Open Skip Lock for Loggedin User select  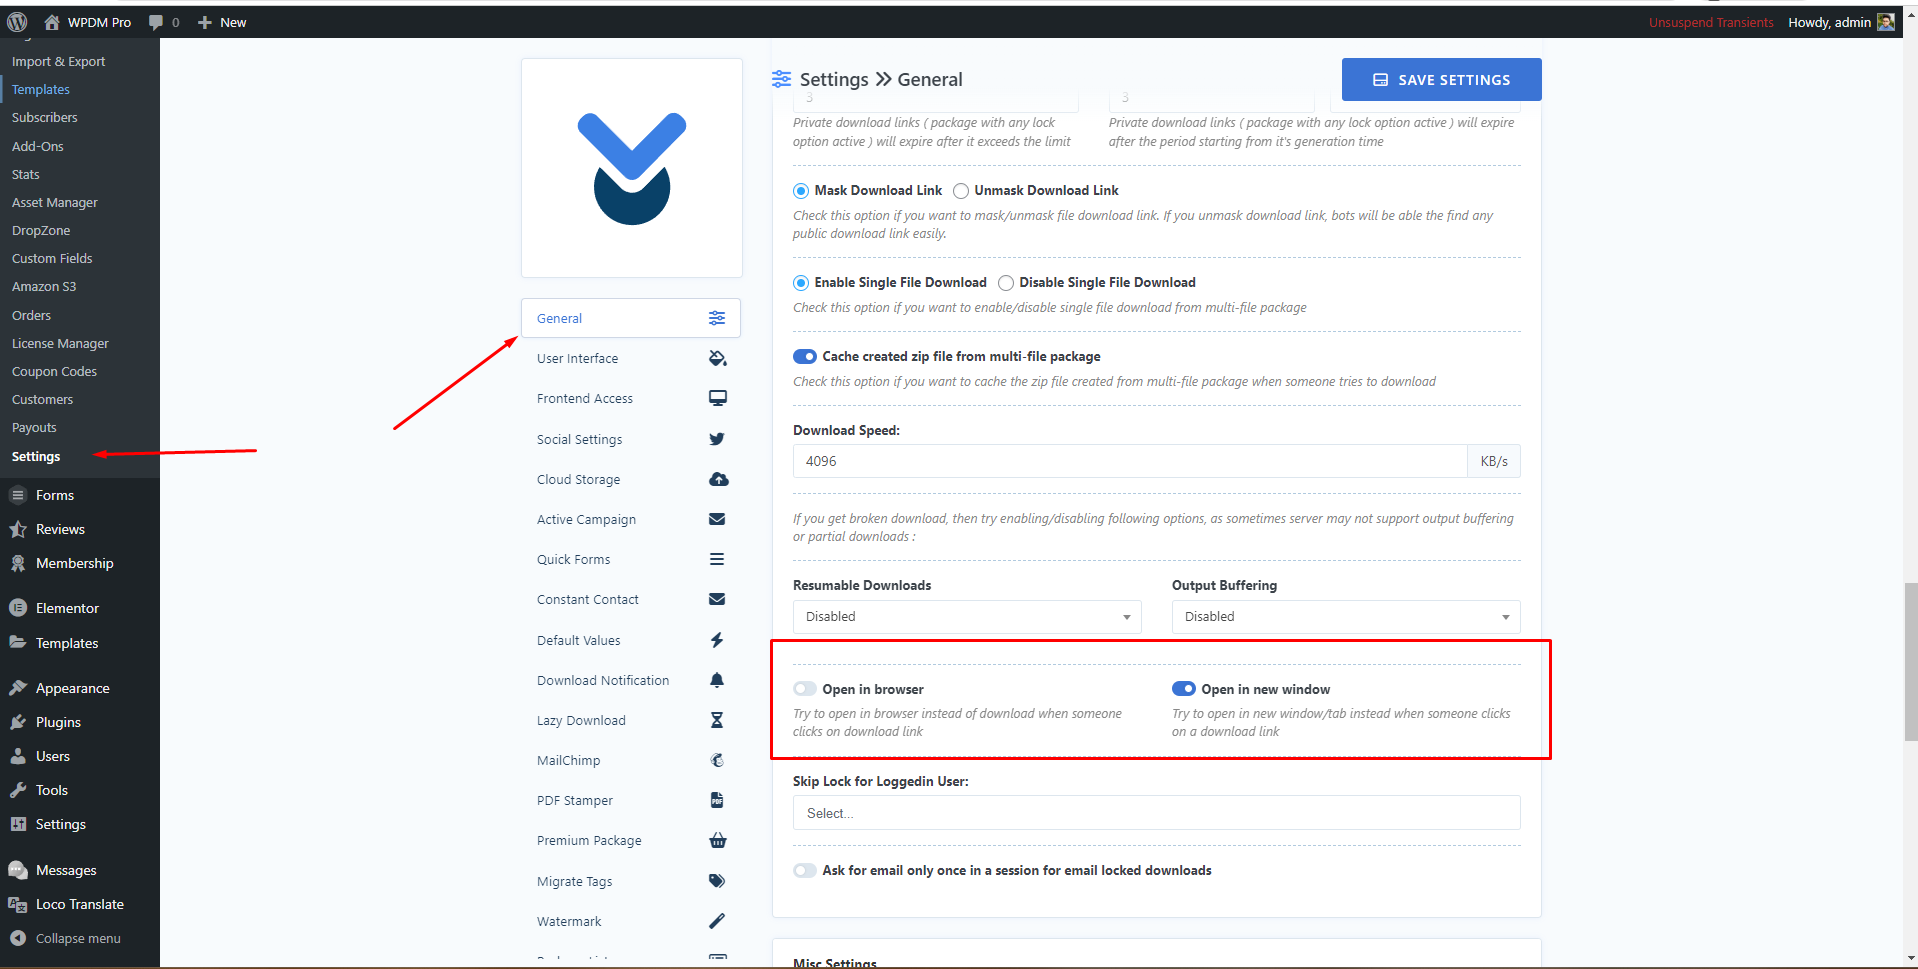pos(1157,813)
